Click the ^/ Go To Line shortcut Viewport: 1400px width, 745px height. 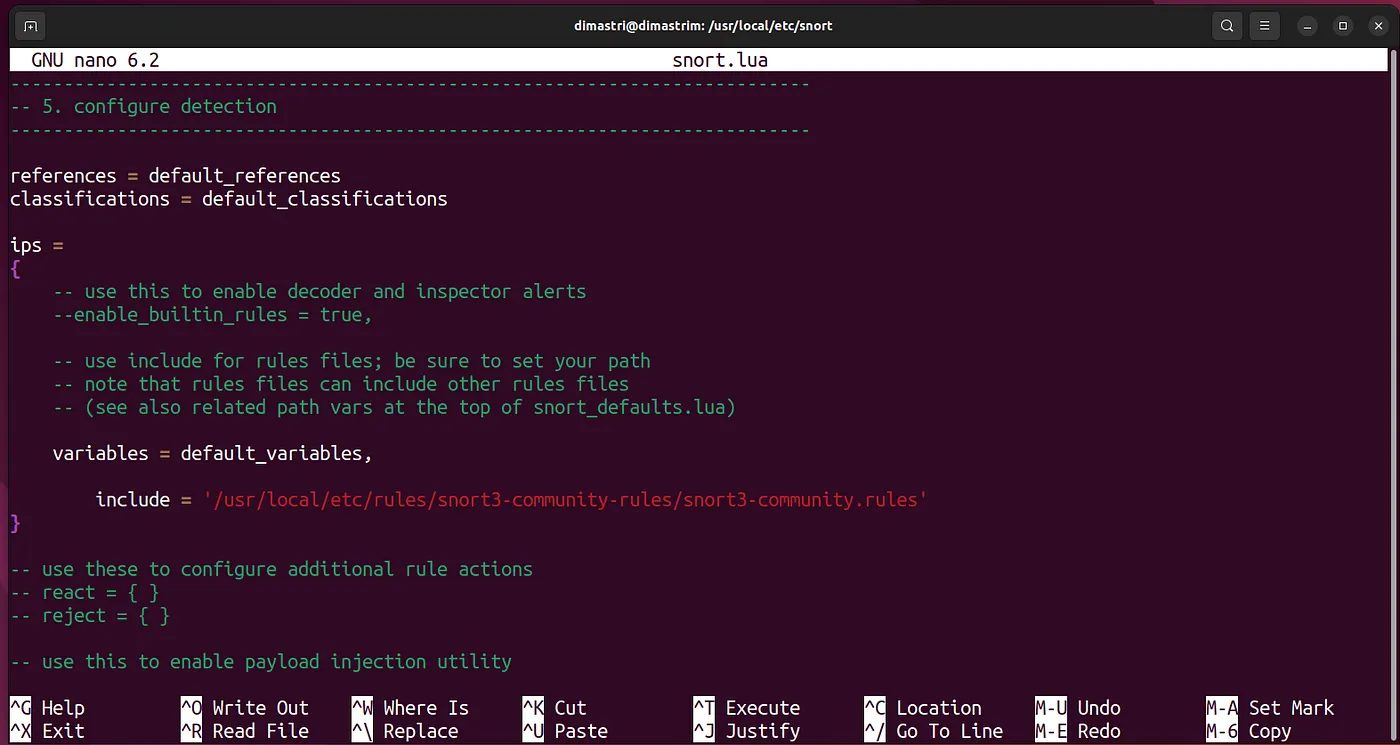tap(933, 731)
